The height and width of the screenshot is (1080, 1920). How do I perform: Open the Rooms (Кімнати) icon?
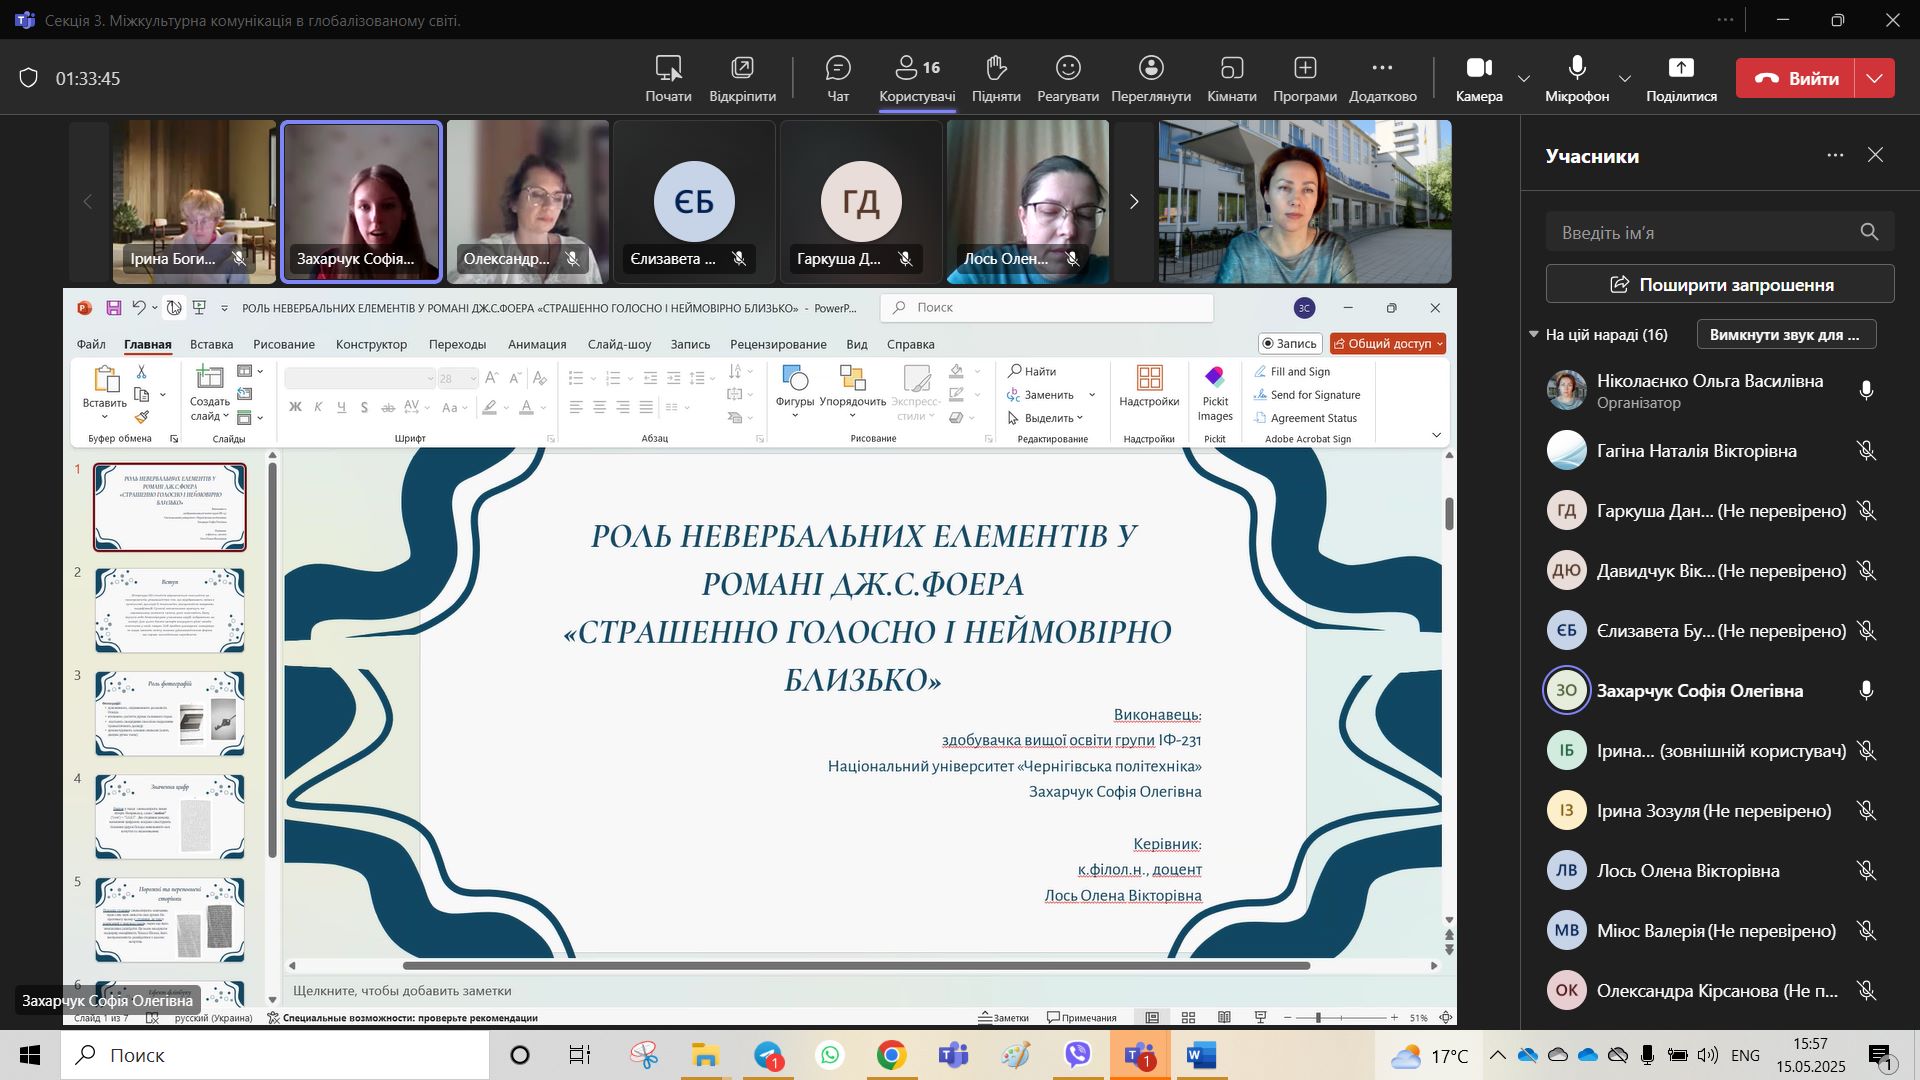point(1231,68)
